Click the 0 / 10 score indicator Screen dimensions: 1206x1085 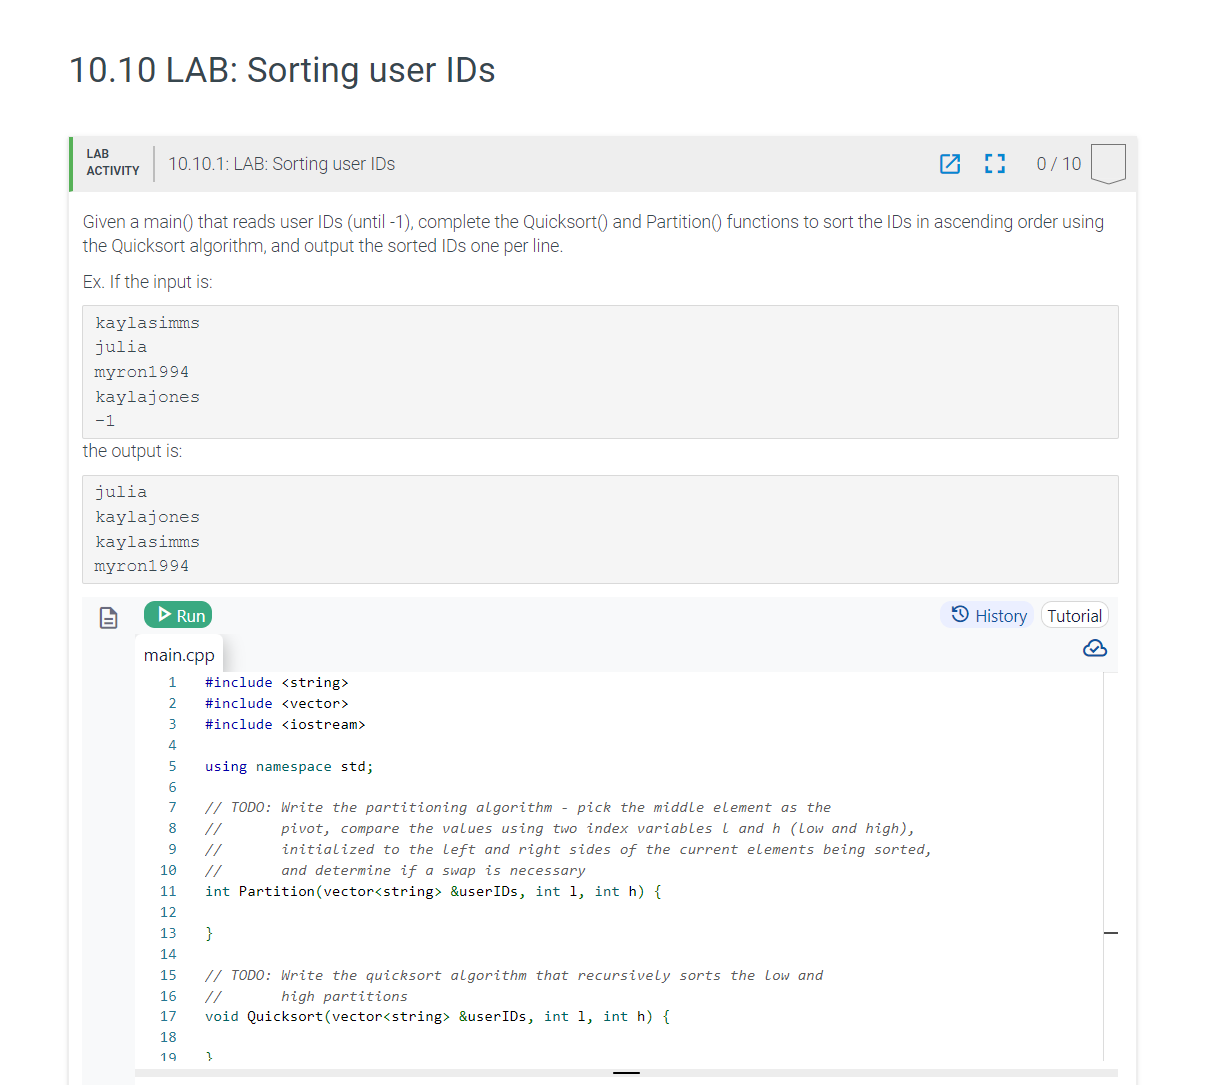(x=1058, y=163)
